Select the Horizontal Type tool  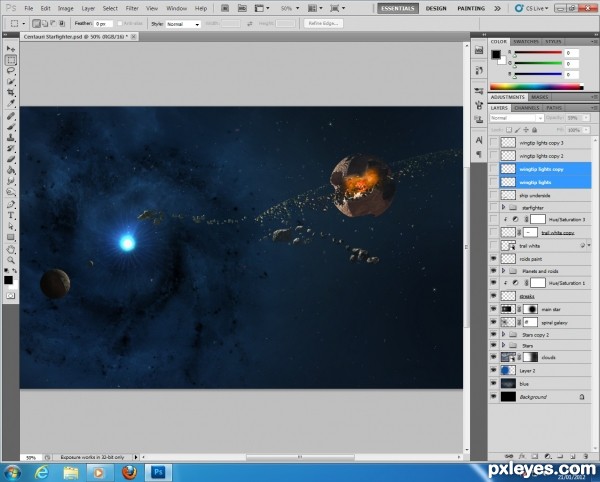click(11, 215)
